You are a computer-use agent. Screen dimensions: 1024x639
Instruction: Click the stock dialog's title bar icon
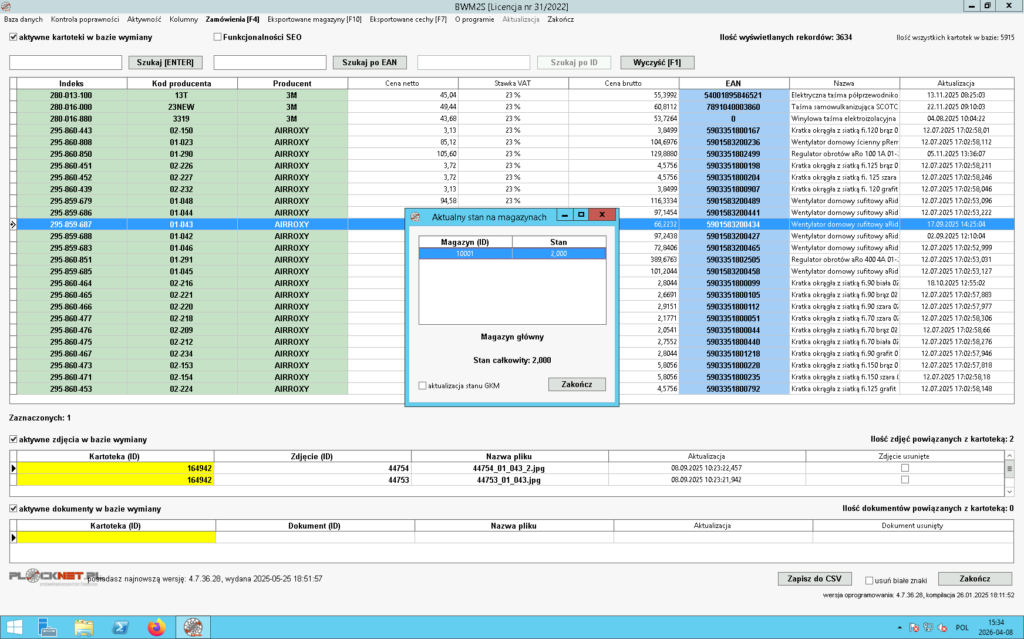416,215
